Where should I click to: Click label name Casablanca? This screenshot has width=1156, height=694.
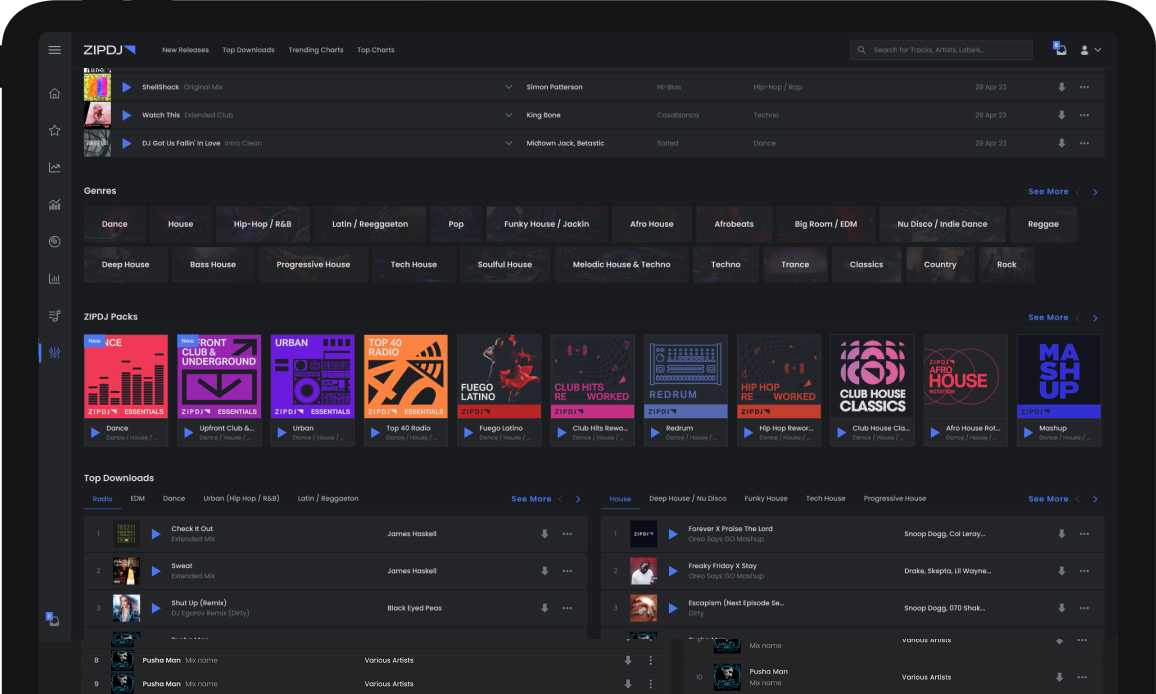[678, 115]
